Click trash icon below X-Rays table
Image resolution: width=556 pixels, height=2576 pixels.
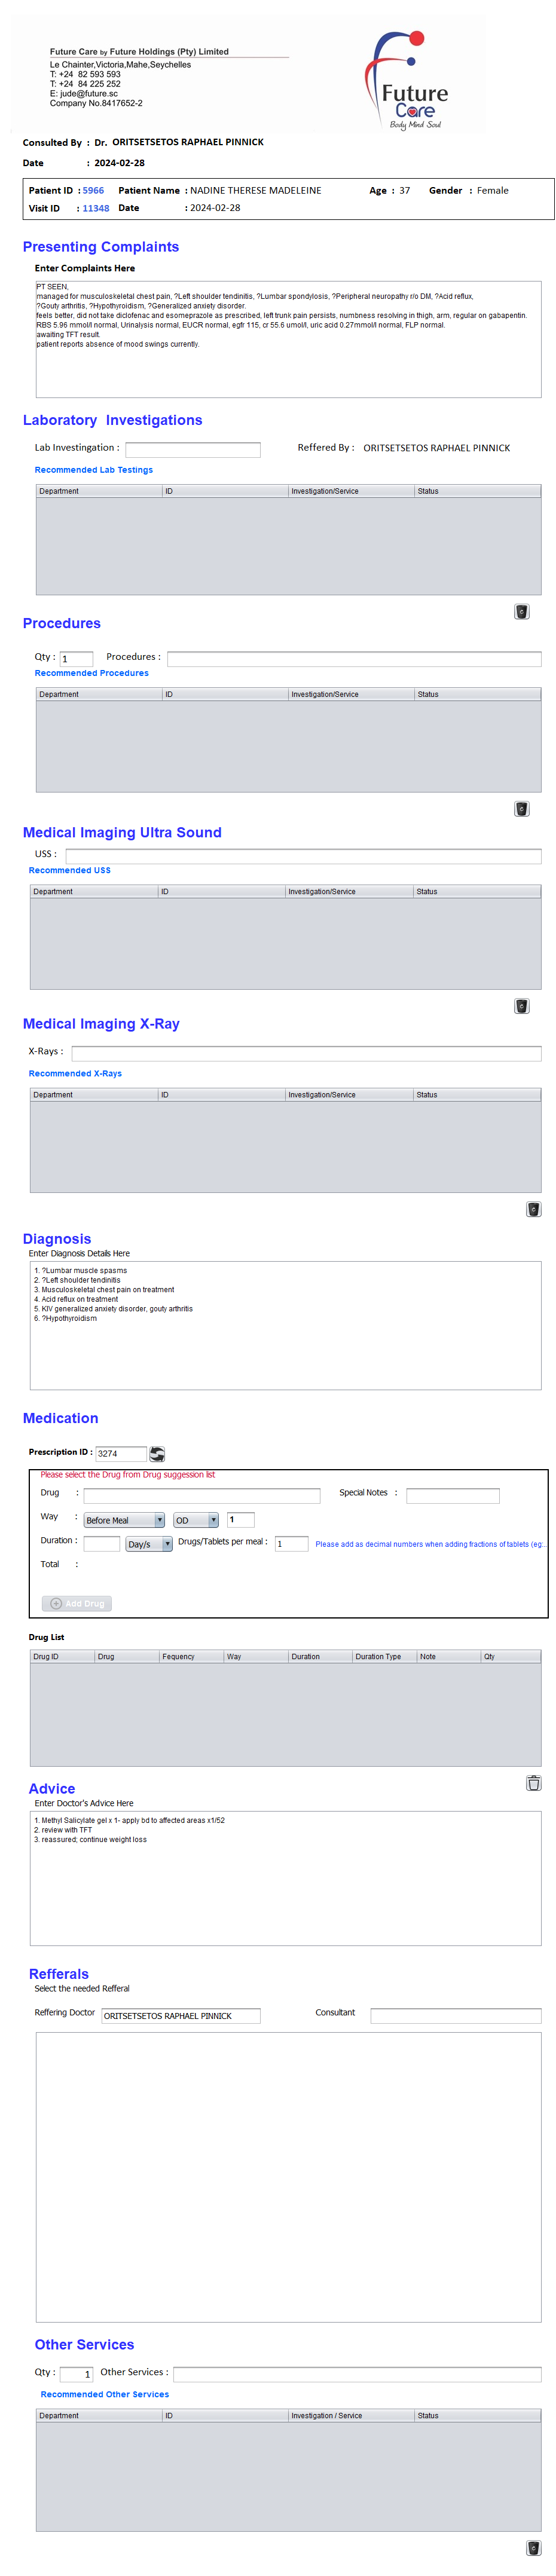tap(533, 1208)
